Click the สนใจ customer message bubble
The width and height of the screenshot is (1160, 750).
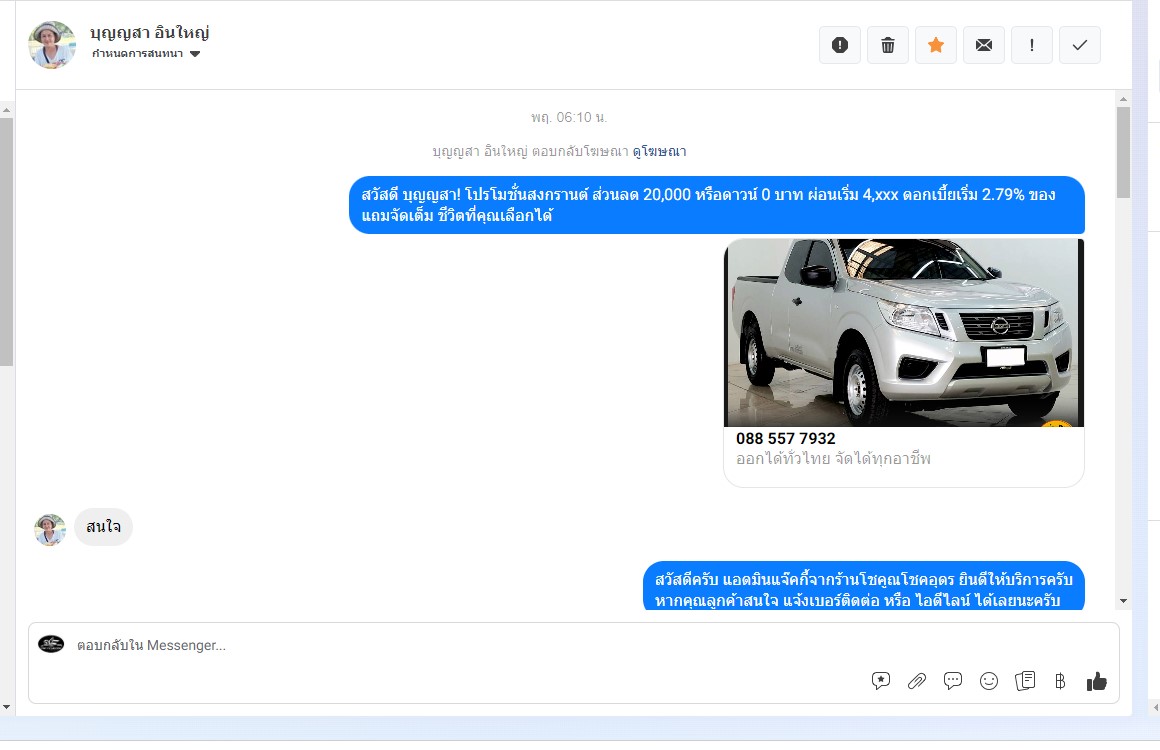click(x=104, y=527)
